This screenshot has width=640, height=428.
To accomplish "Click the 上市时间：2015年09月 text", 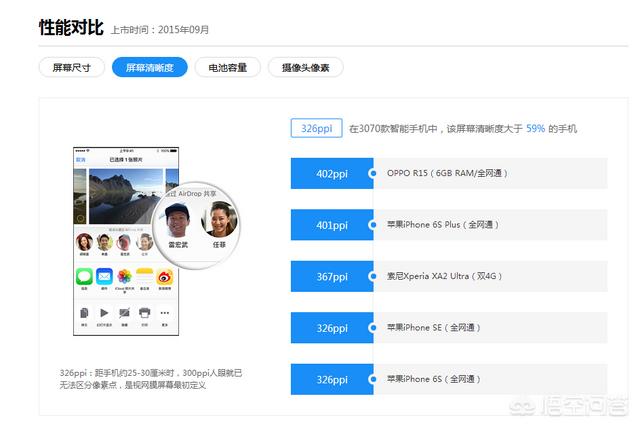I will pyautogui.click(x=160, y=30).
